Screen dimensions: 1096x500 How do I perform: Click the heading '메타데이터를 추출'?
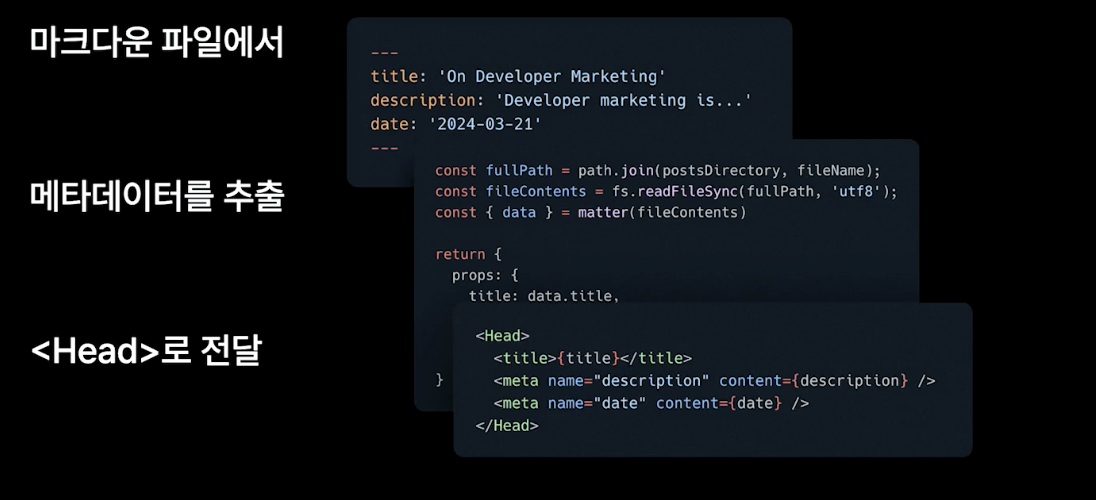[x=157, y=197]
